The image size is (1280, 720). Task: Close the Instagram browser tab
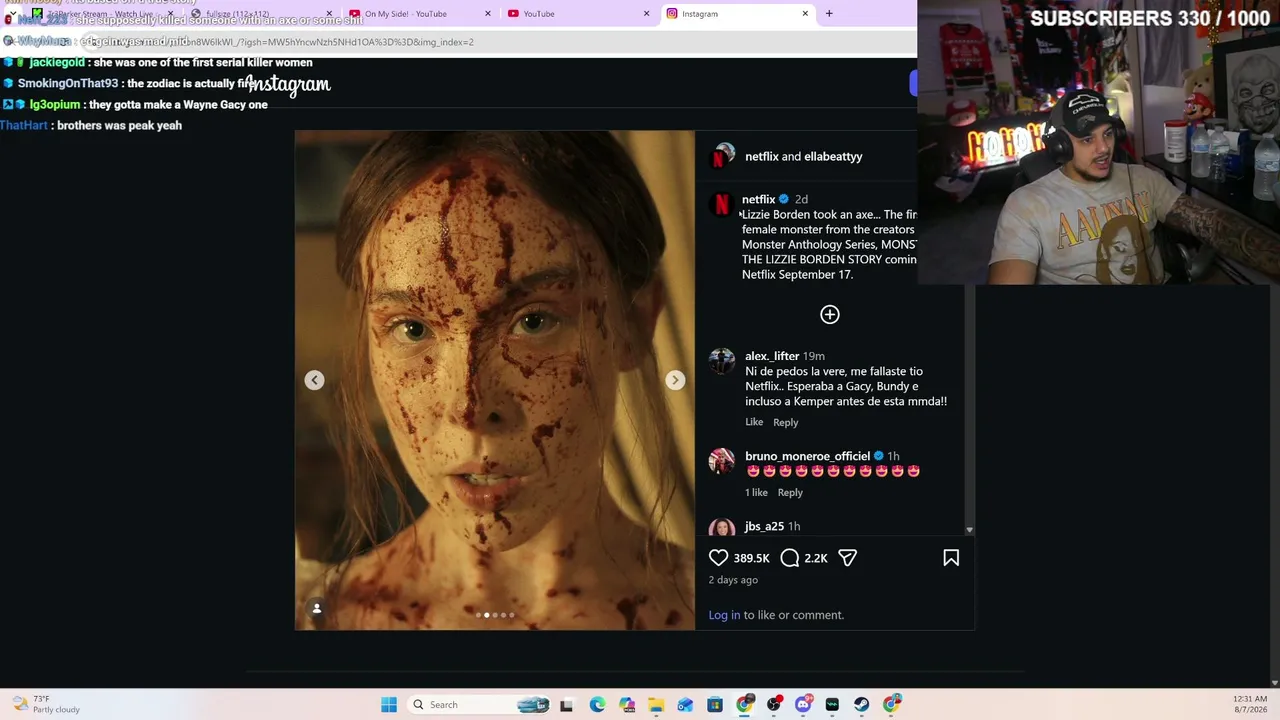pyautogui.click(x=805, y=14)
